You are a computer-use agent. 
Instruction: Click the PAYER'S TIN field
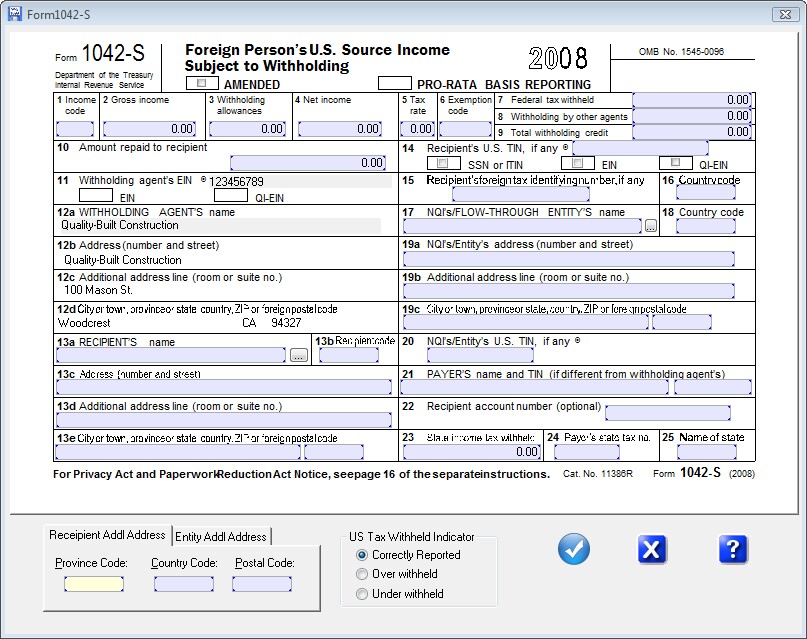713,387
